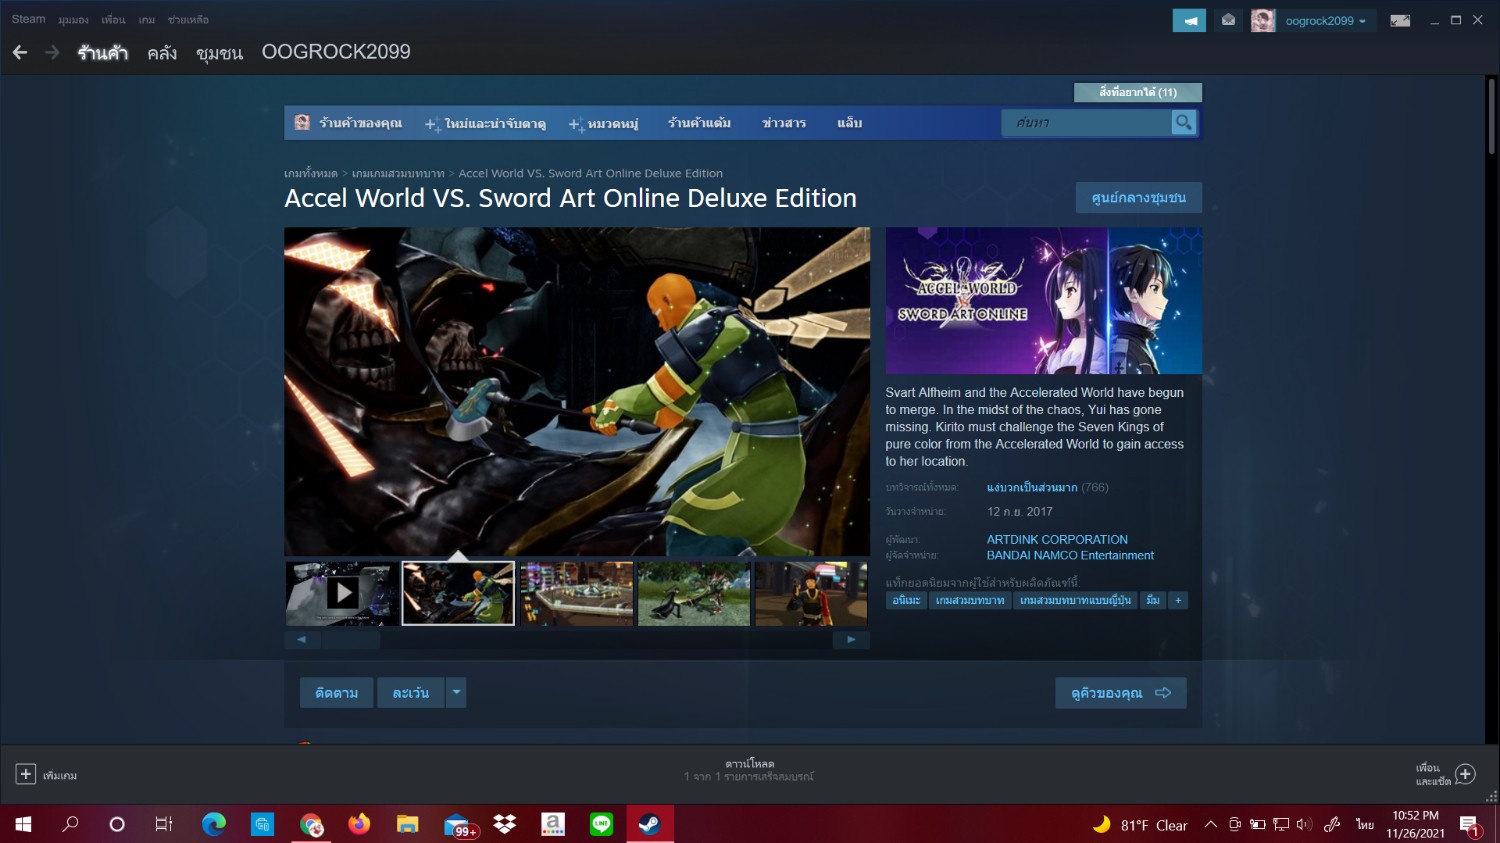Image resolution: width=1500 pixels, height=843 pixels.
Task: Open the ช่วยเหลือ menu
Action: (188, 20)
